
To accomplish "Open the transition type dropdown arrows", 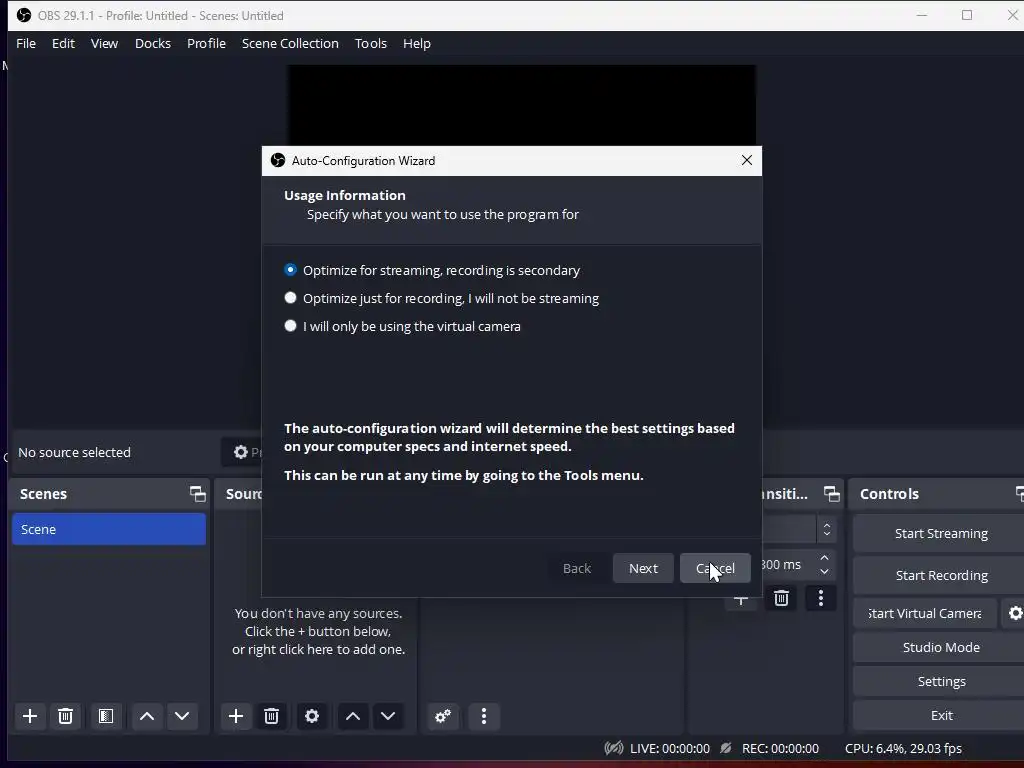I will tap(827, 529).
